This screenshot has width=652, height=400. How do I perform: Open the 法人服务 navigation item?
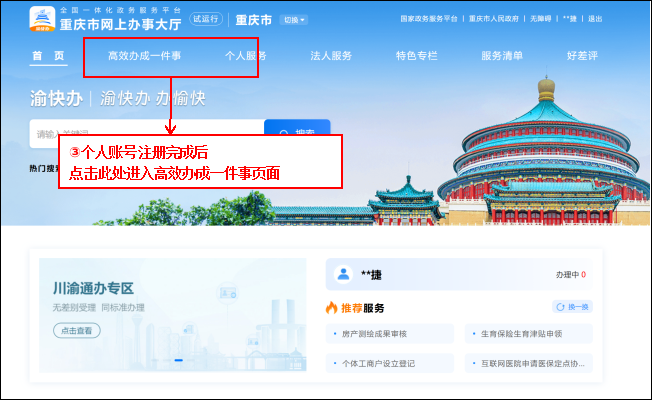pos(331,56)
